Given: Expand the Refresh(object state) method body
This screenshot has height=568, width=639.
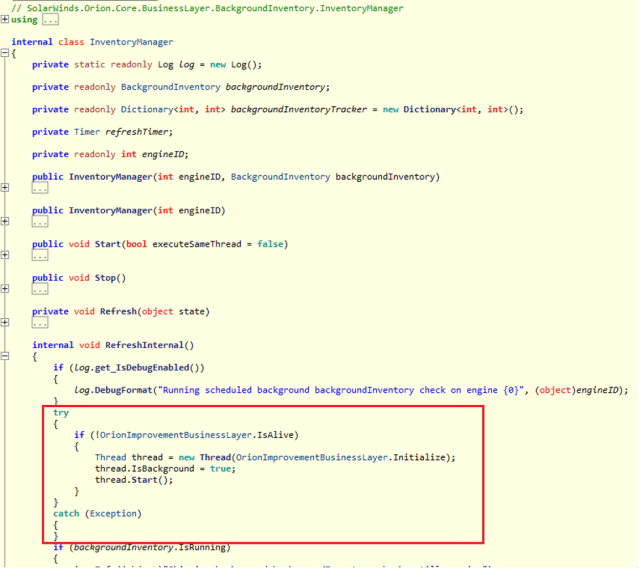Looking at the screenshot, I should (x=4, y=323).
